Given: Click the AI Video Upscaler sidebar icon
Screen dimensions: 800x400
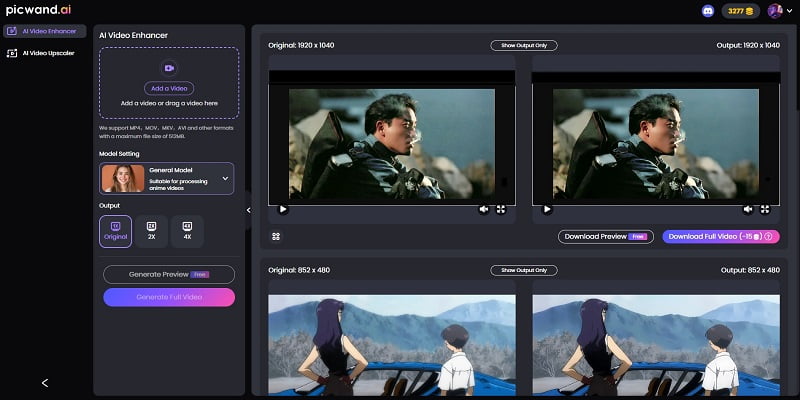Looking at the screenshot, I should click(x=12, y=53).
